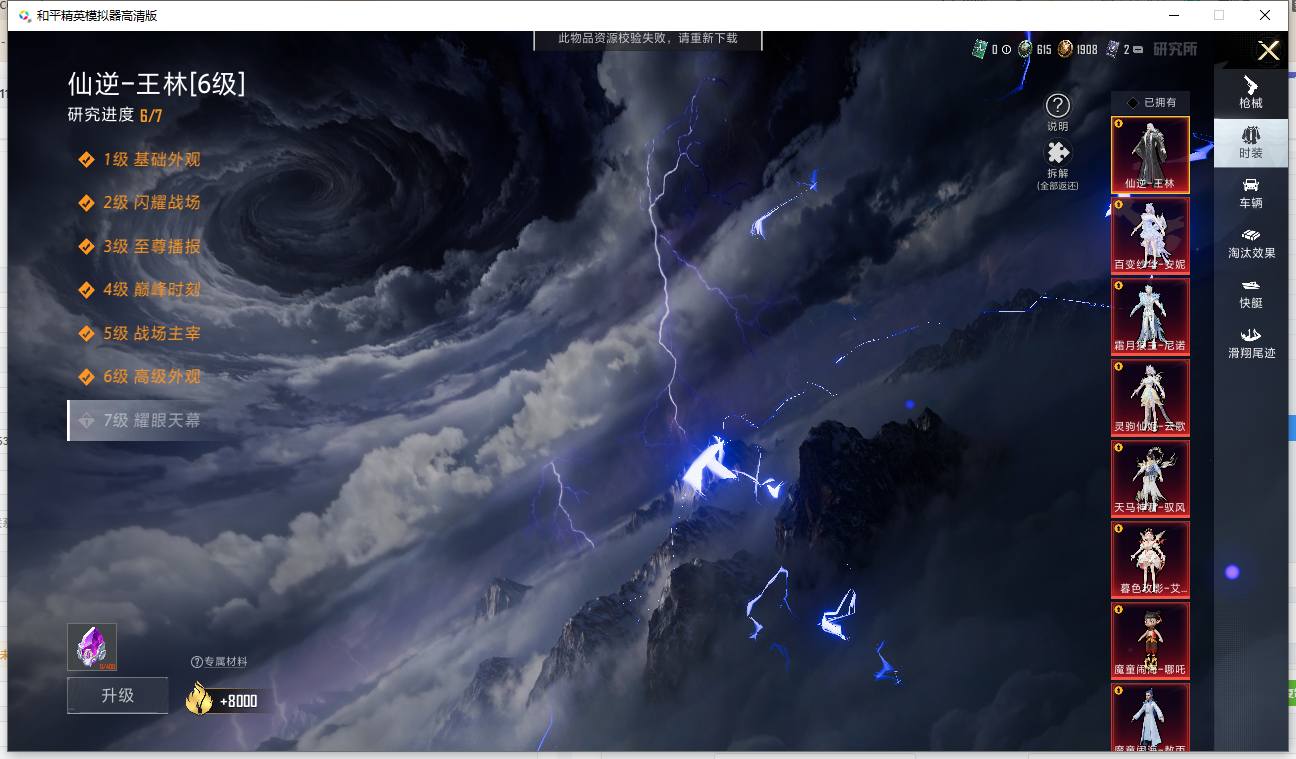Click the purple crystal material item

92,647
